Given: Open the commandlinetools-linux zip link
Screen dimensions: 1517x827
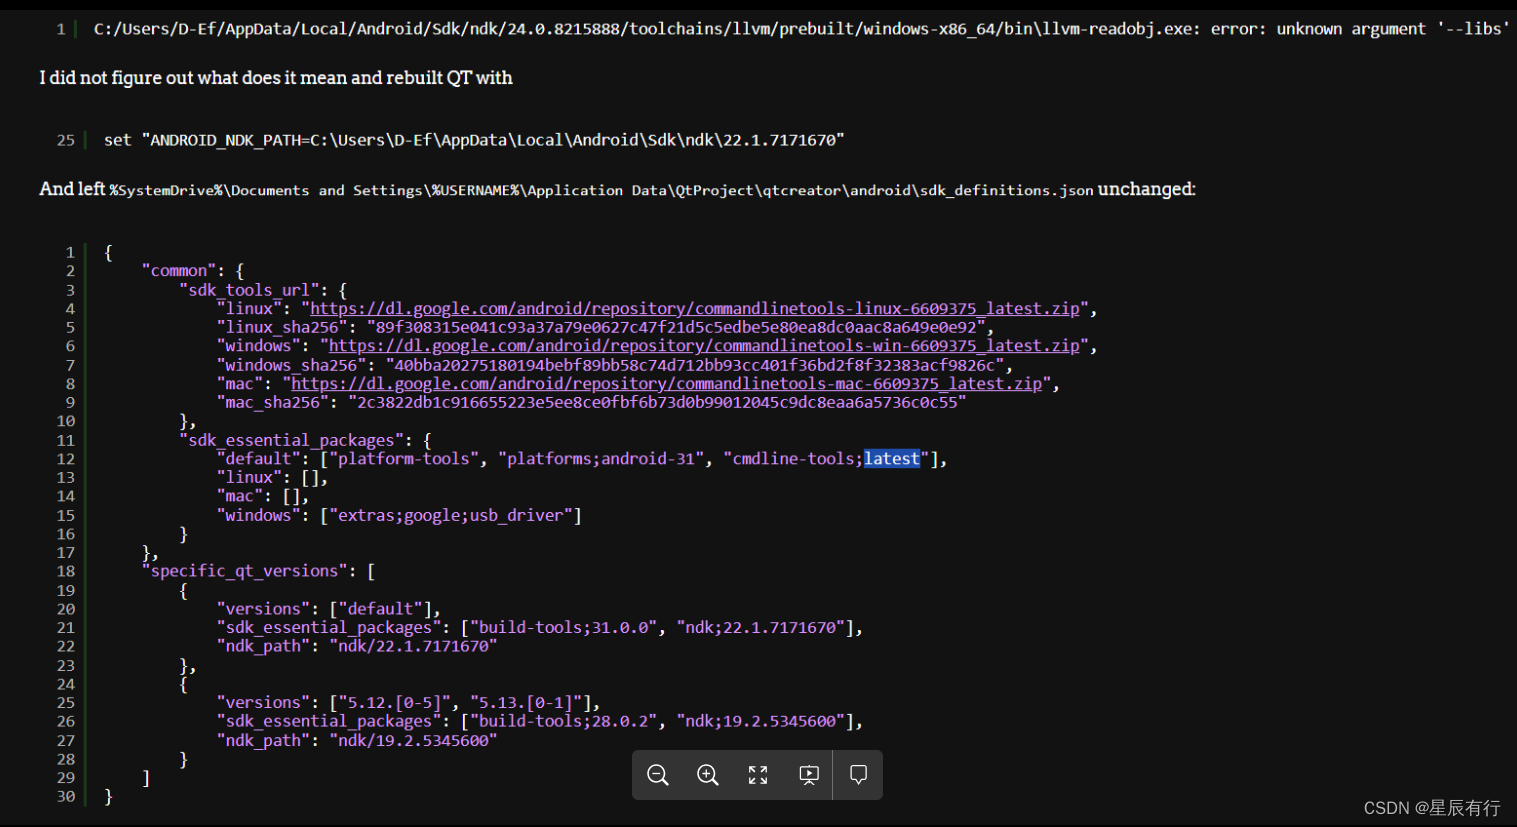Looking at the screenshot, I should click(x=695, y=309).
